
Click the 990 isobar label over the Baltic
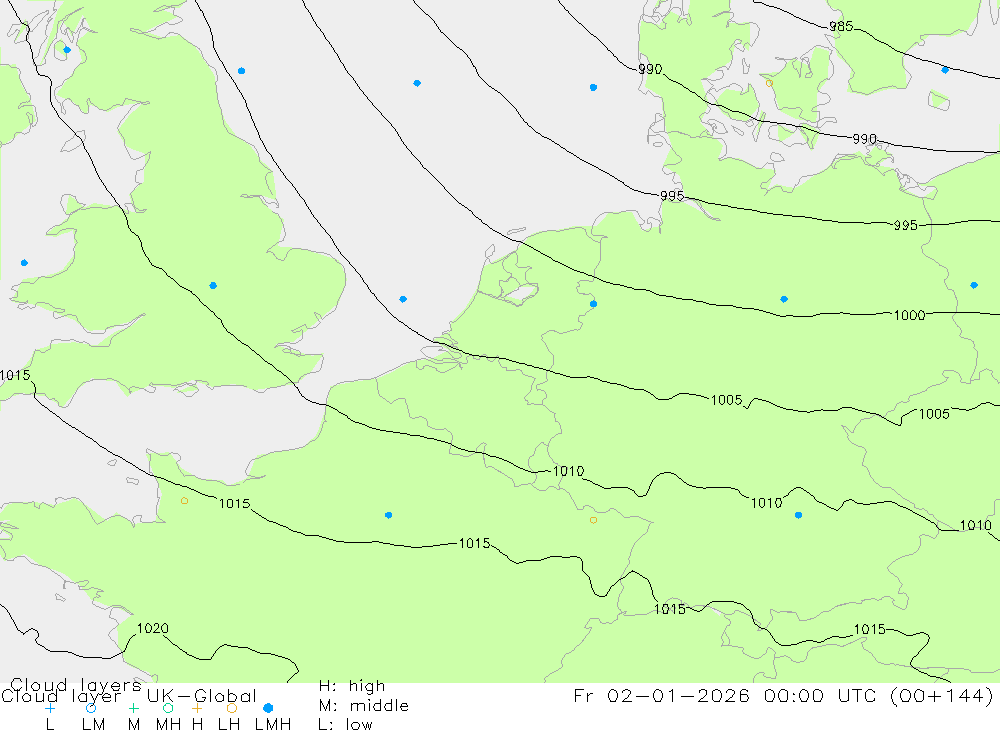(x=865, y=139)
